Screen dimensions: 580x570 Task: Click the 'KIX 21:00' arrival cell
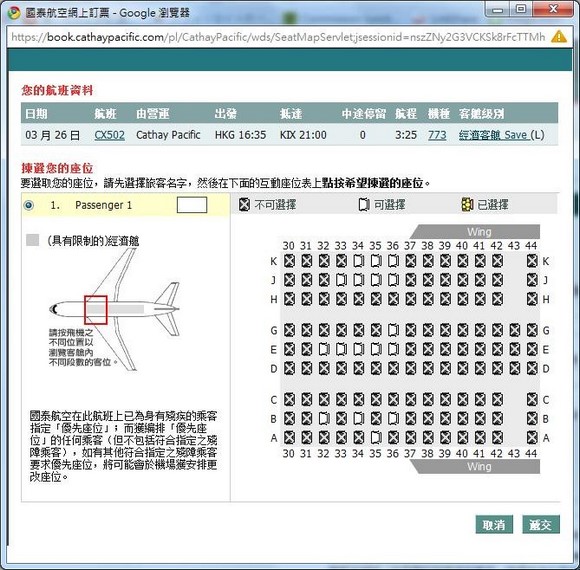[x=303, y=135]
